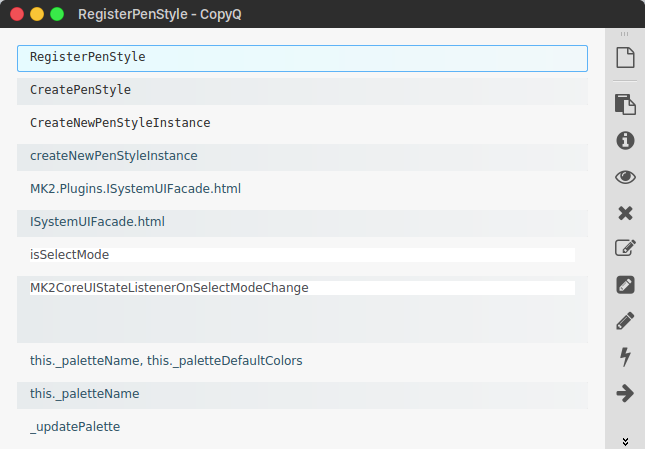Image resolution: width=645 pixels, height=449 pixels.
Task: Click the Paste Items clipboard icon
Action: tap(625, 104)
